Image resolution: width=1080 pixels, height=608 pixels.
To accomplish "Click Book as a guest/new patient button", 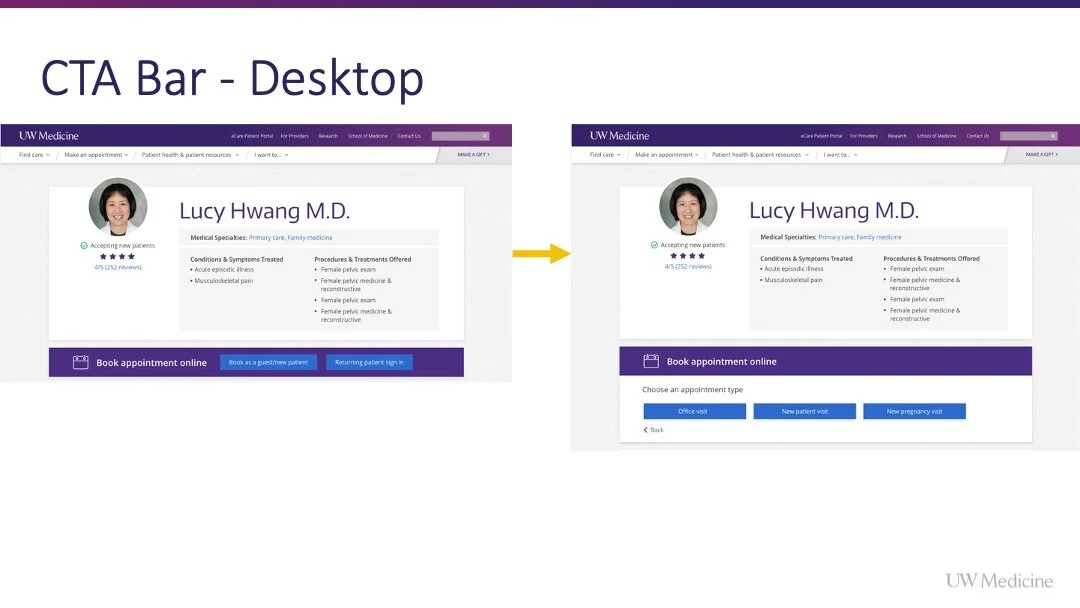I will point(268,362).
